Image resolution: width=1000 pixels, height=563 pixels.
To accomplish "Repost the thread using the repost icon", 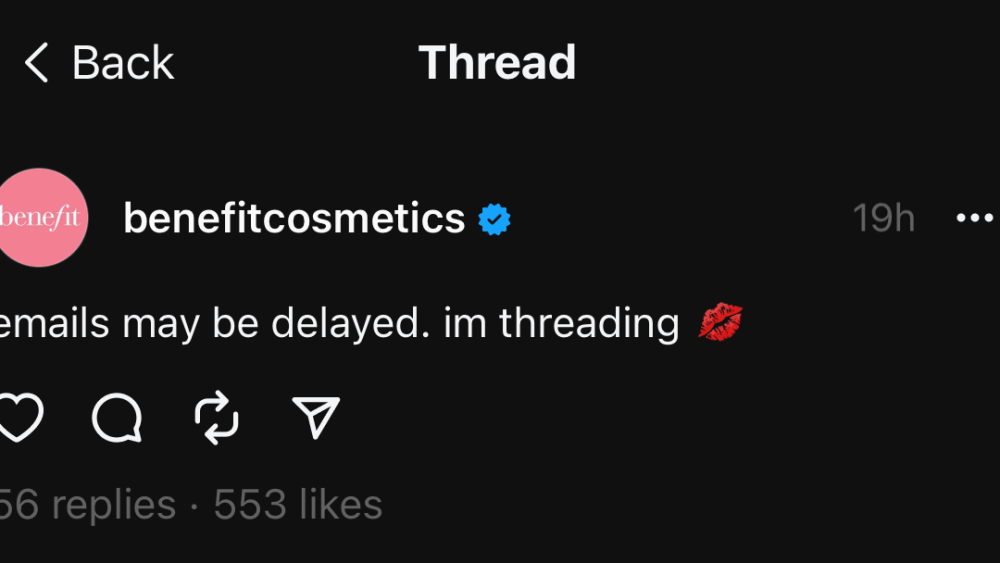I will pos(216,416).
